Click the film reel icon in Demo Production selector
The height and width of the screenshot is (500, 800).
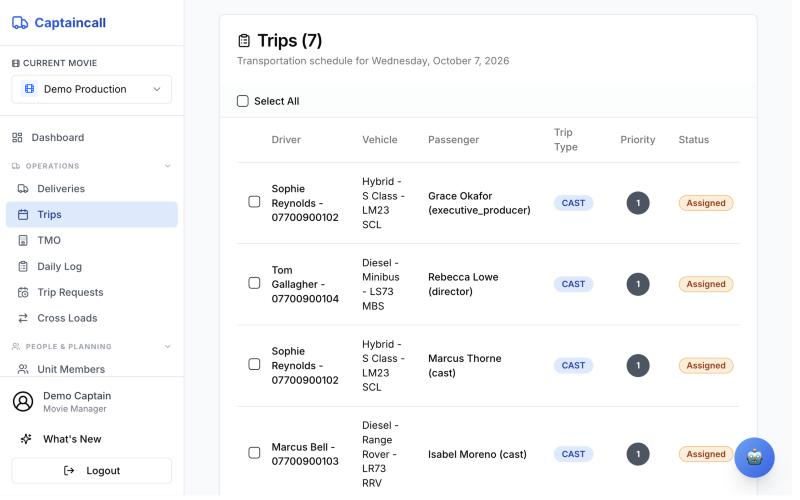point(30,89)
